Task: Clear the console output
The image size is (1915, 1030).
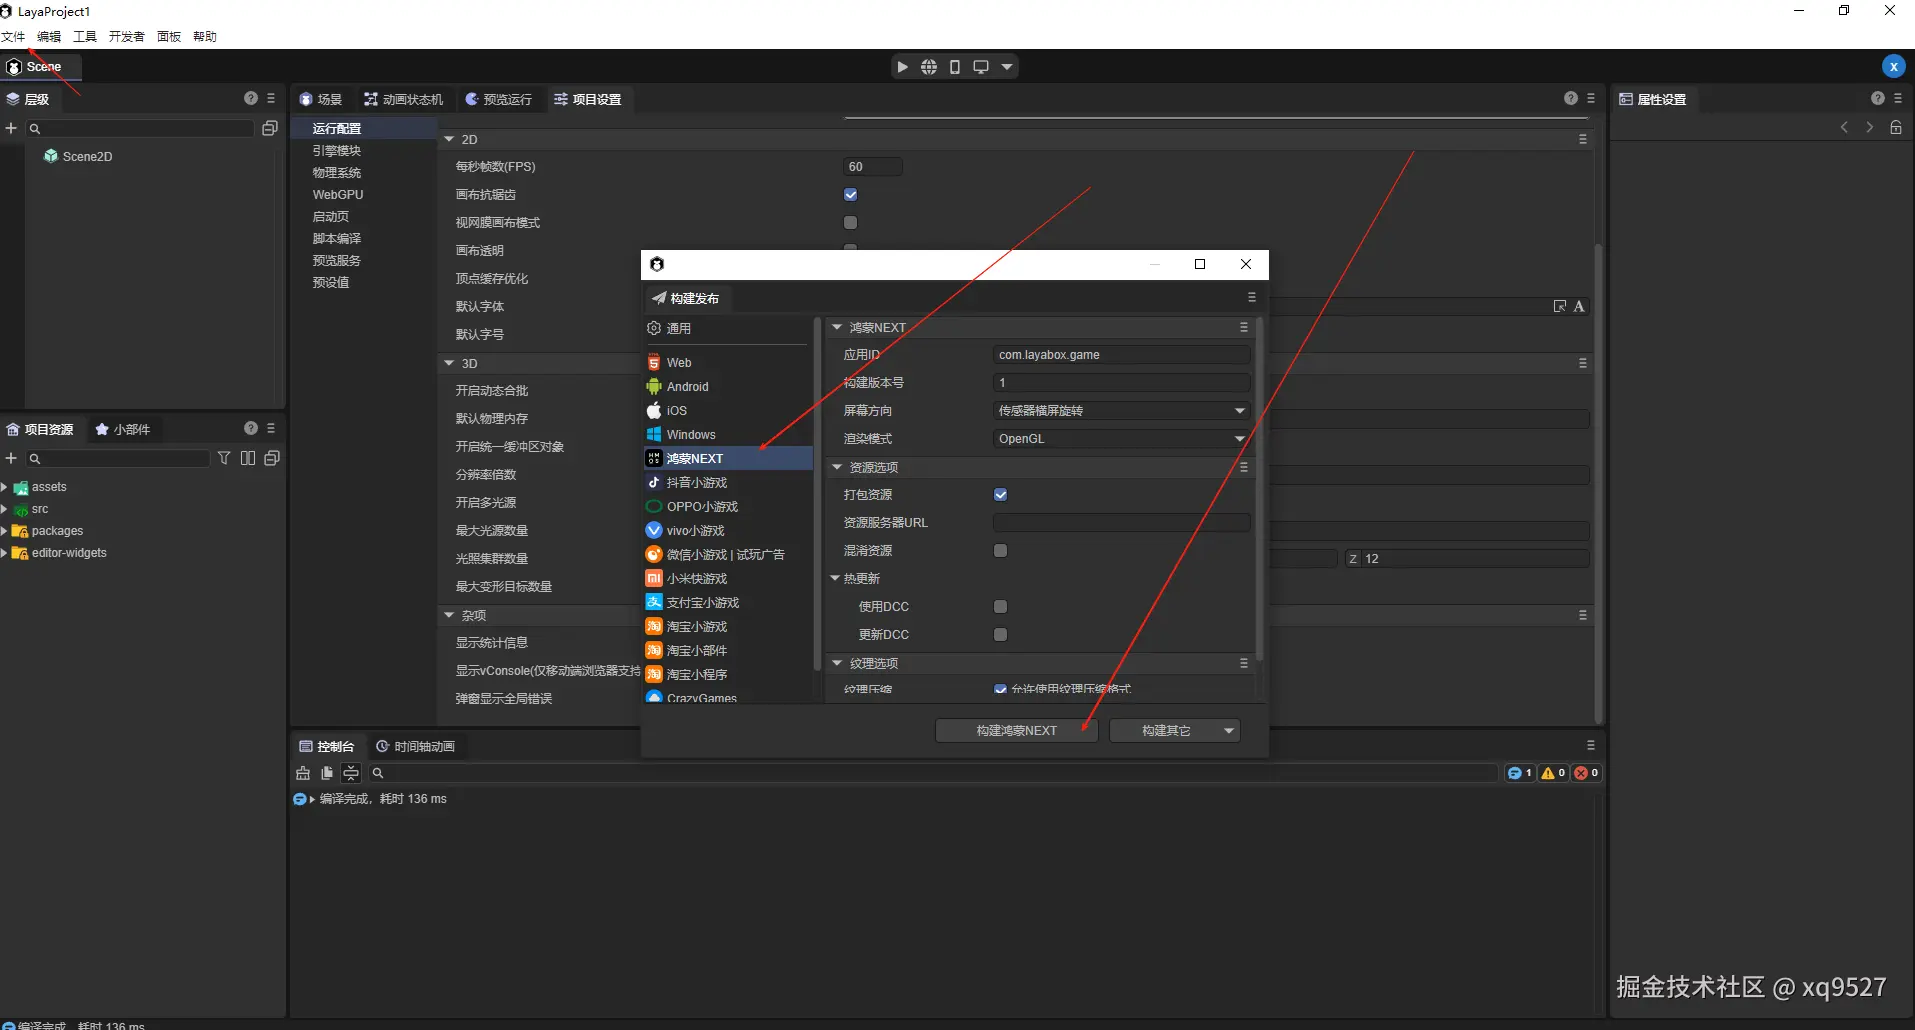Action: point(303,773)
